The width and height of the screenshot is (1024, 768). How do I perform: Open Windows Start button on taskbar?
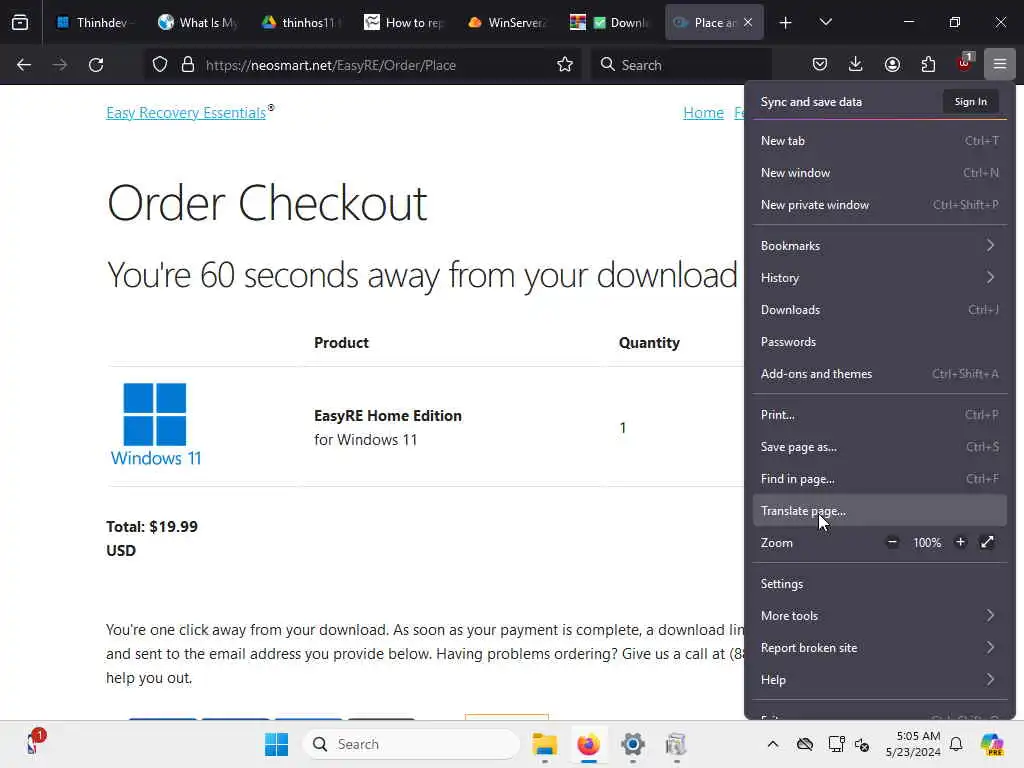pos(276,744)
